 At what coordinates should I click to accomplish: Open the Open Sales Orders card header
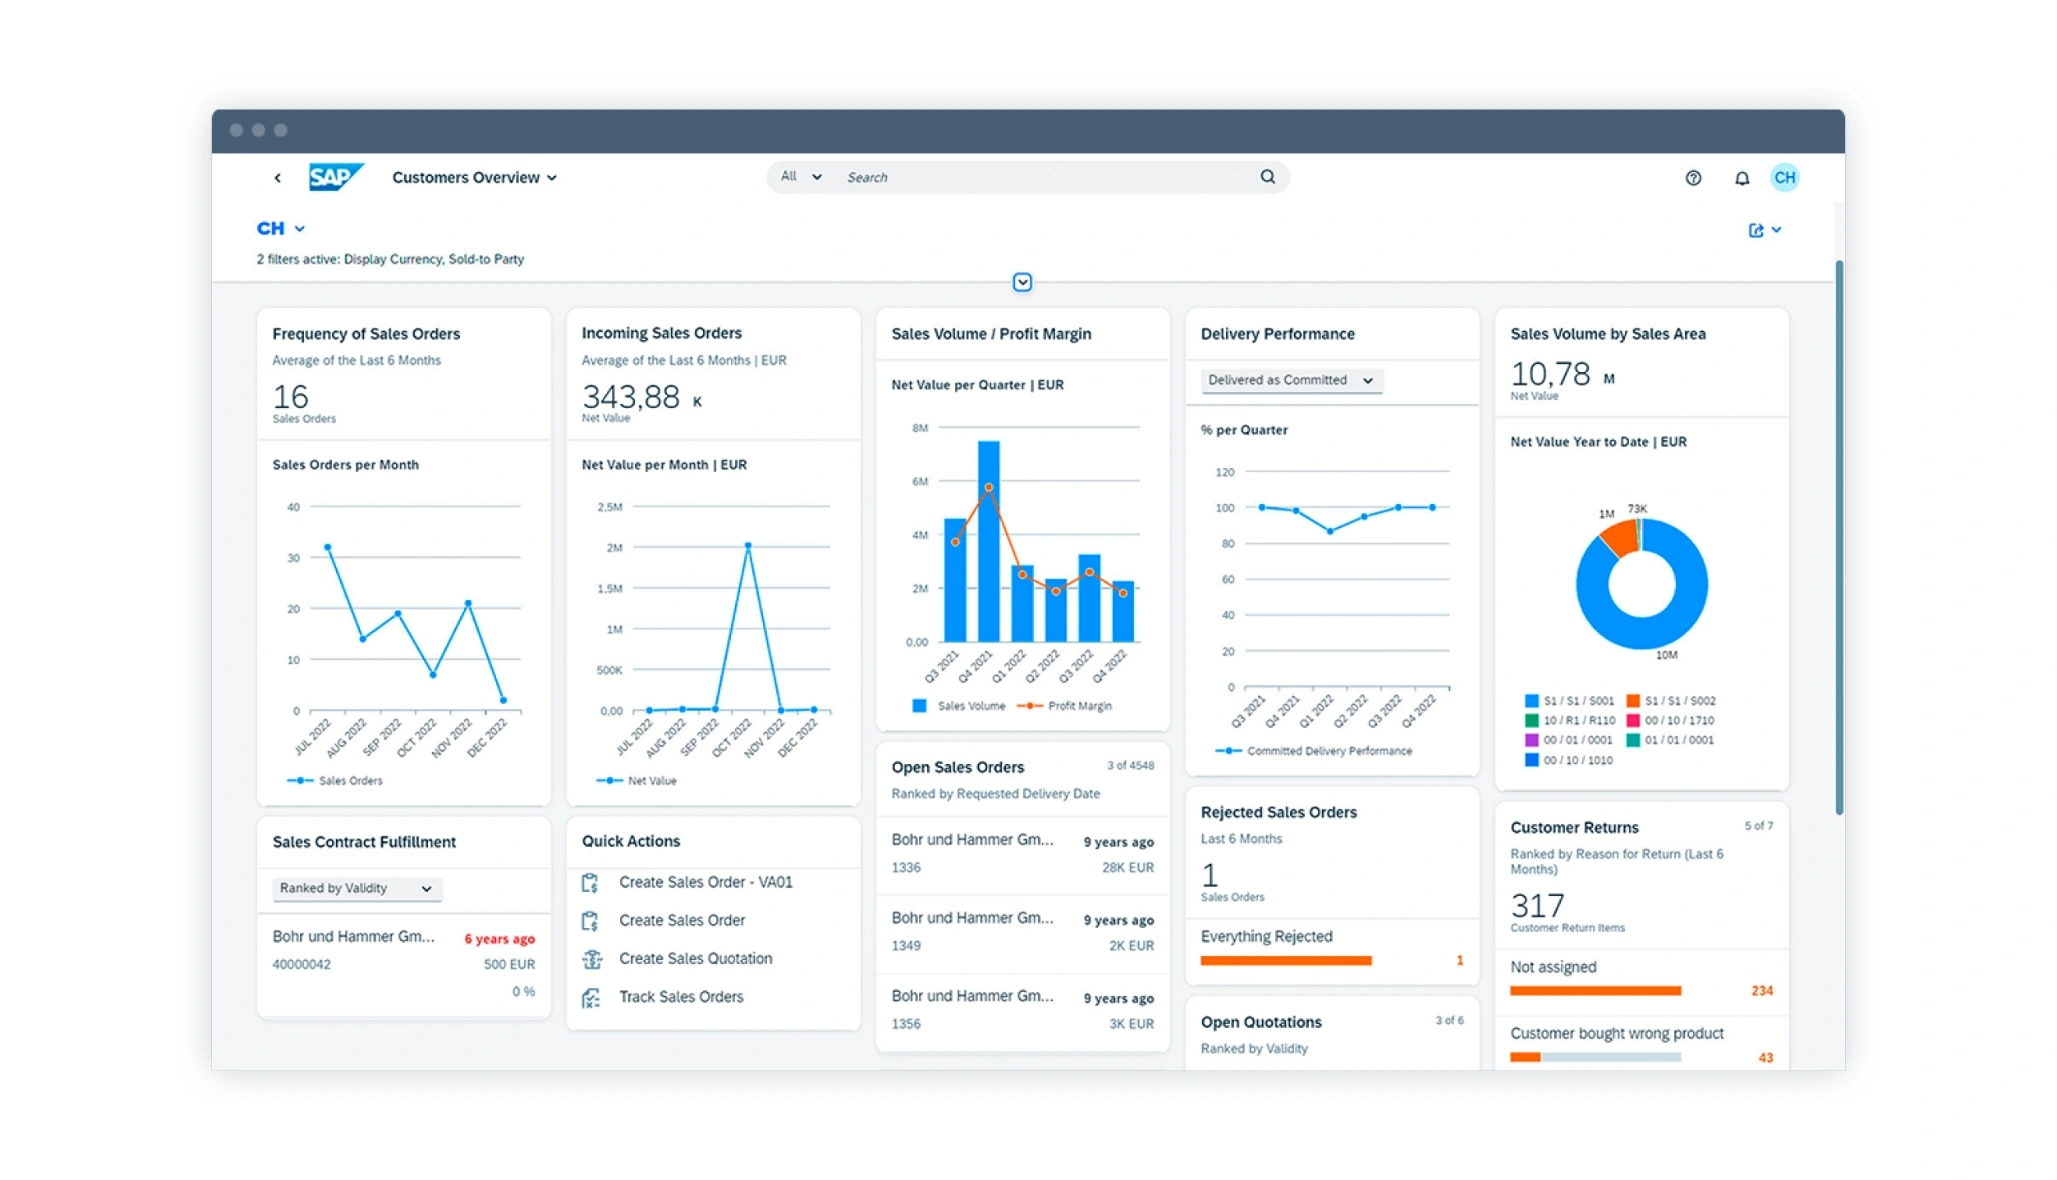(957, 767)
